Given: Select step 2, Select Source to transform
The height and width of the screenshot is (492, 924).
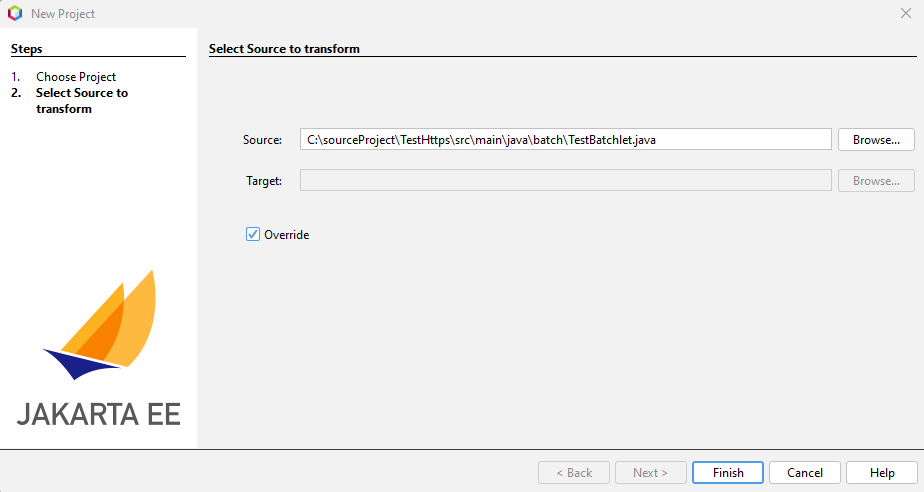Looking at the screenshot, I should pos(82,101).
